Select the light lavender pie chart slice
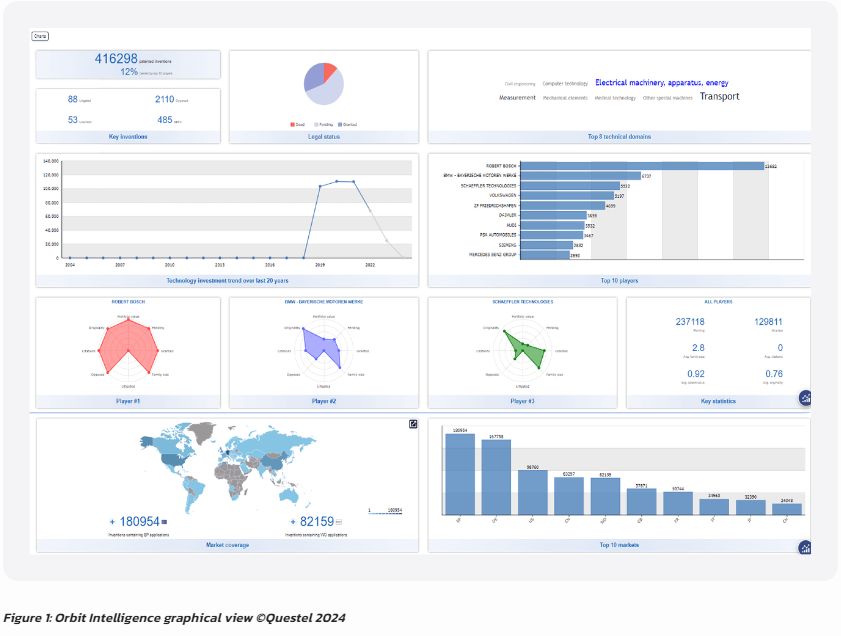 tap(330, 90)
